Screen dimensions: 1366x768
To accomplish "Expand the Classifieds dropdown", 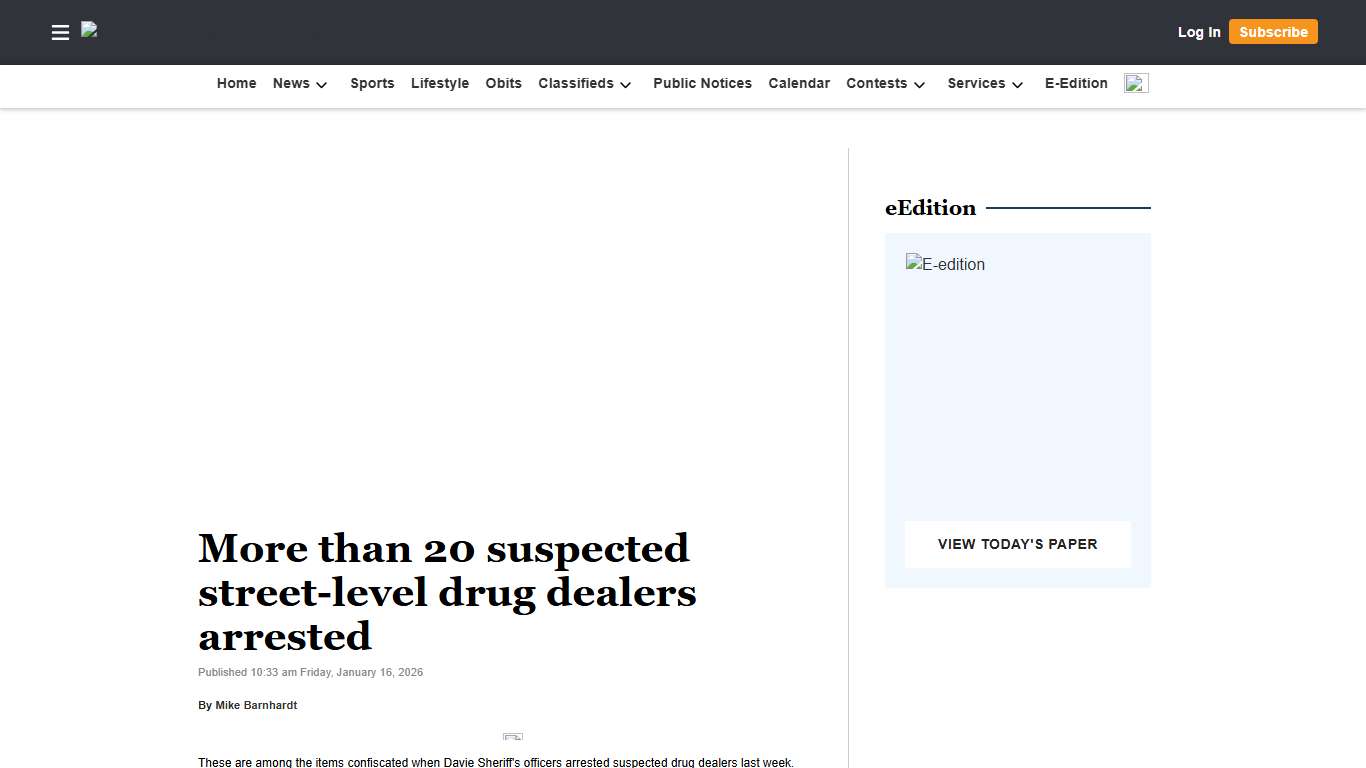I will tap(584, 84).
